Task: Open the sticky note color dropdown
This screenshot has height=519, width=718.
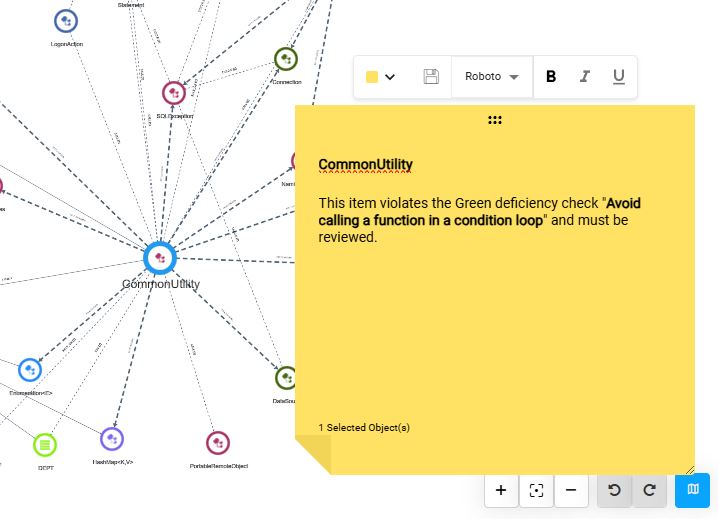Action: pos(390,77)
